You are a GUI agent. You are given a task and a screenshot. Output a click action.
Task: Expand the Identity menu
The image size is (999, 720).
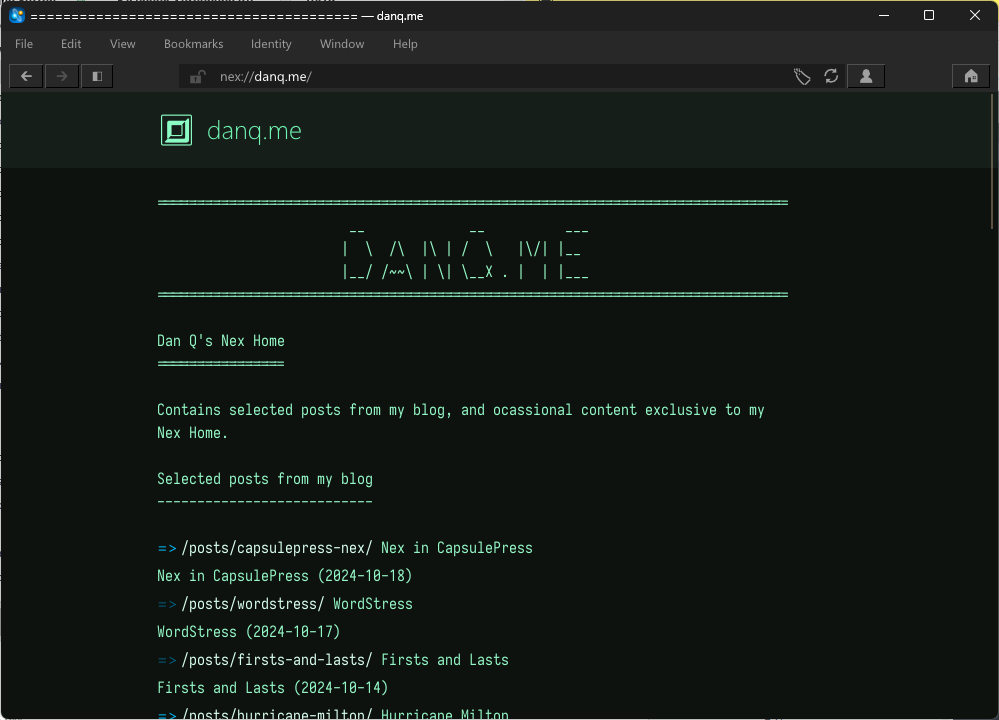click(271, 44)
